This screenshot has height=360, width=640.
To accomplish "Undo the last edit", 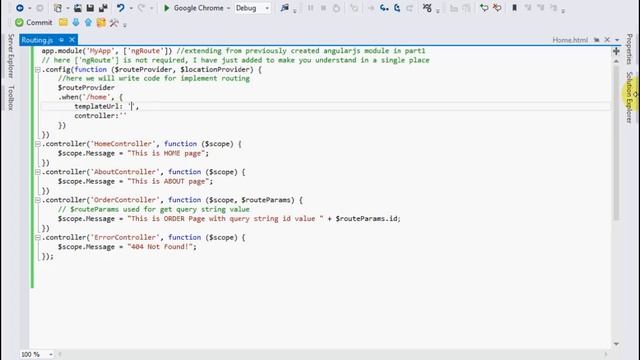I will 120,8.
